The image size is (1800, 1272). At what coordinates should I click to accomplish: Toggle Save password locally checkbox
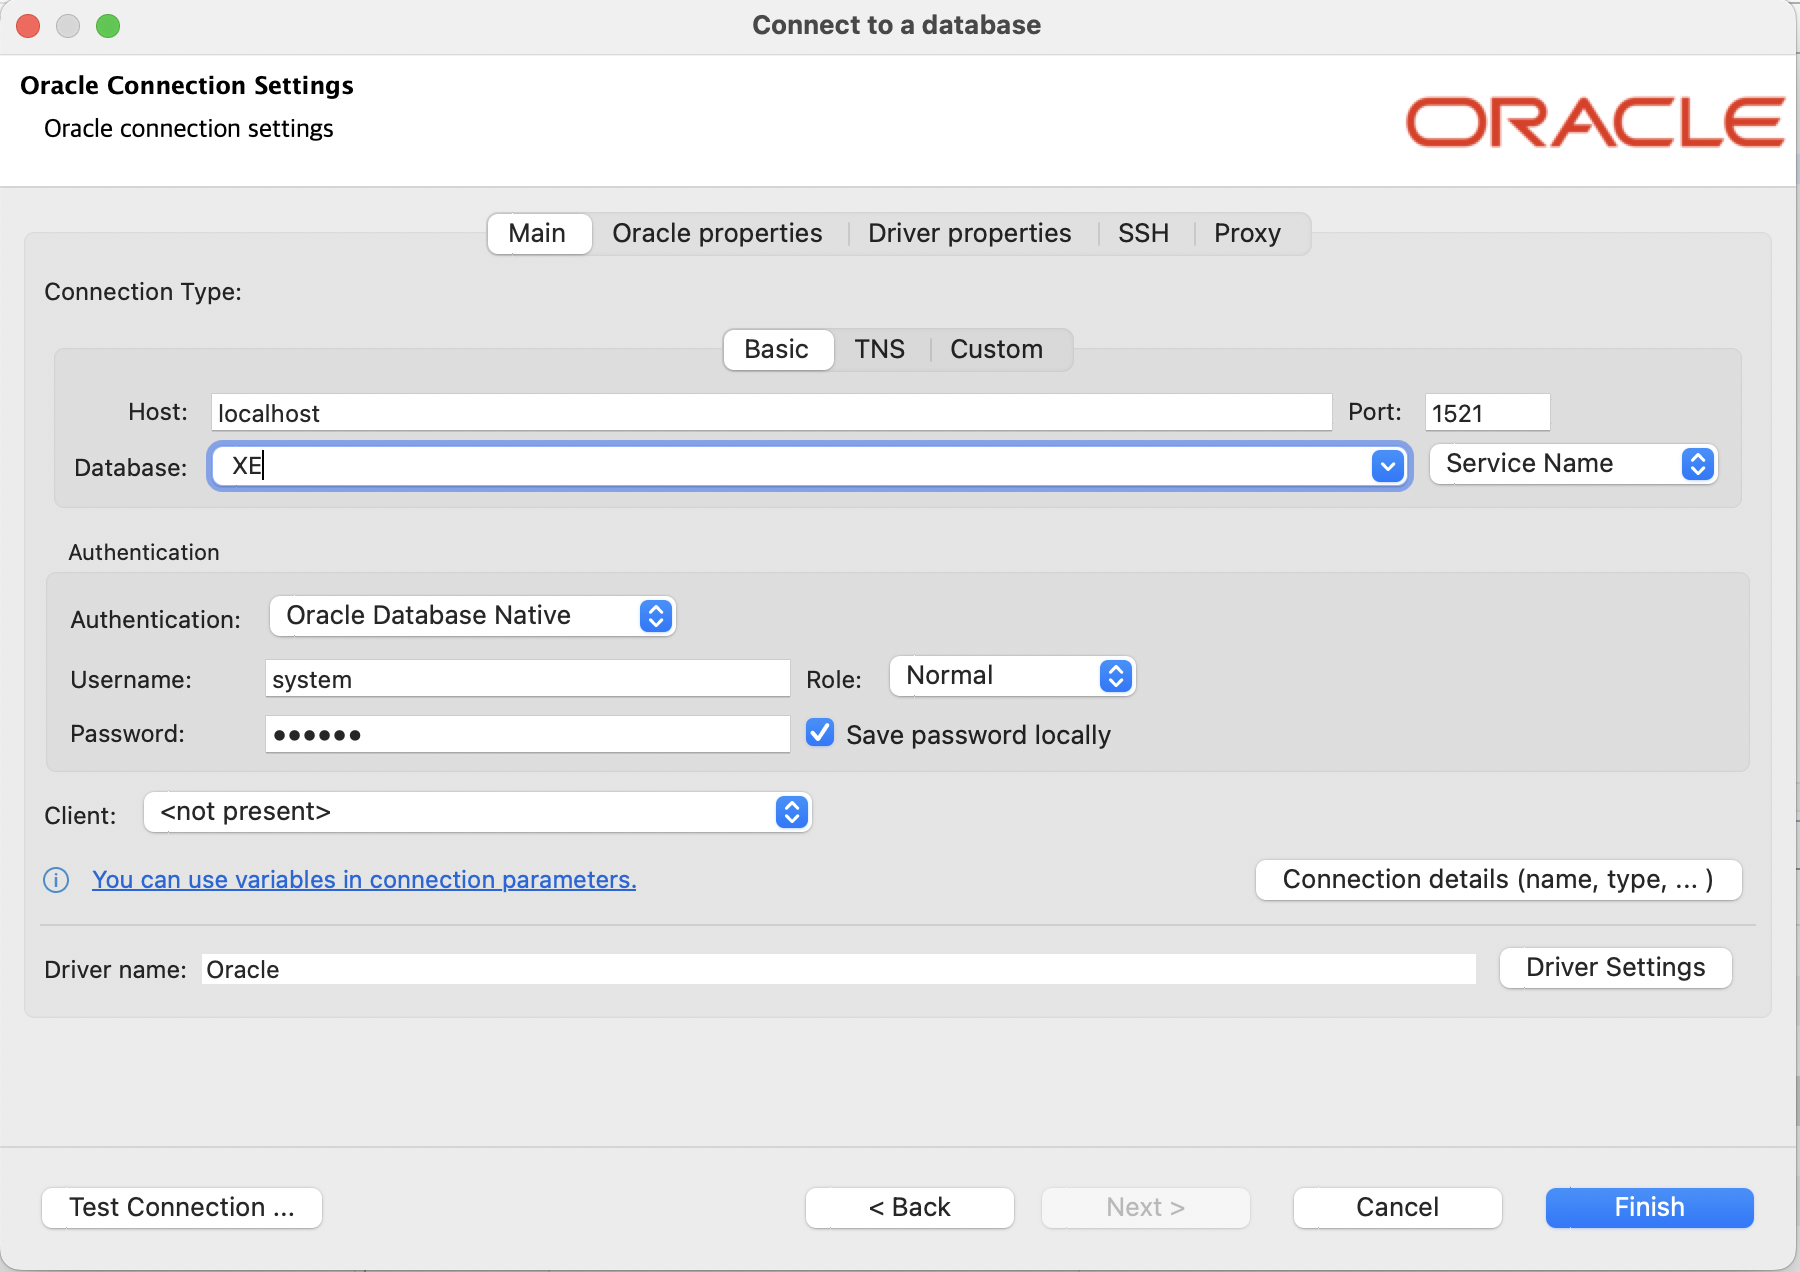pos(820,733)
